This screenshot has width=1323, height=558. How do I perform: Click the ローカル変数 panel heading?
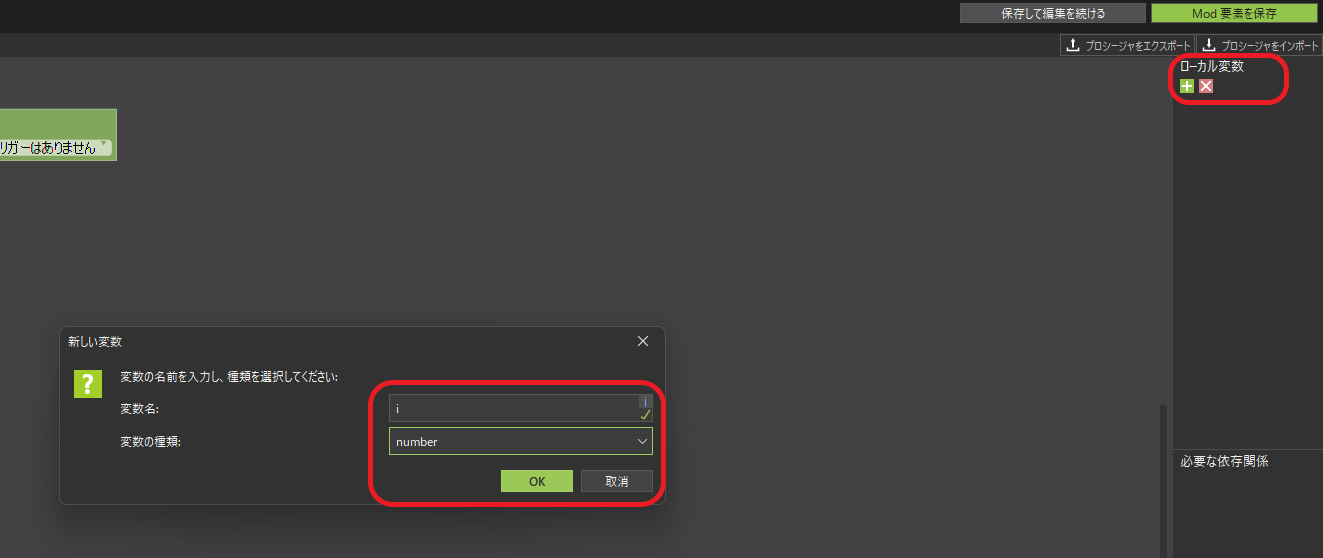[x=1212, y=67]
